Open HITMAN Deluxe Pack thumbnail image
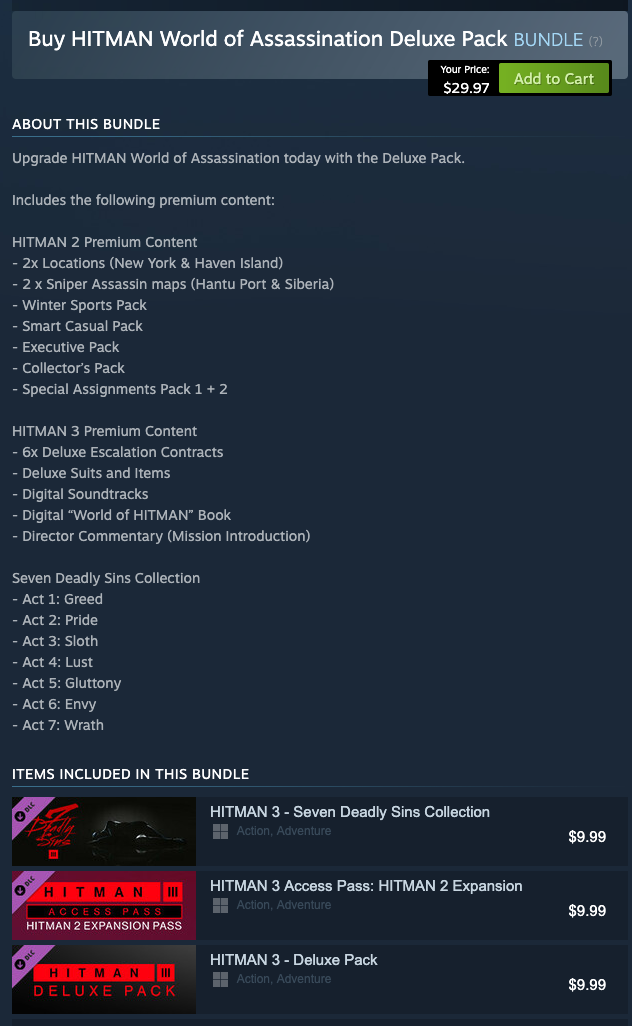The height and width of the screenshot is (1026, 632). click(104, 979)
